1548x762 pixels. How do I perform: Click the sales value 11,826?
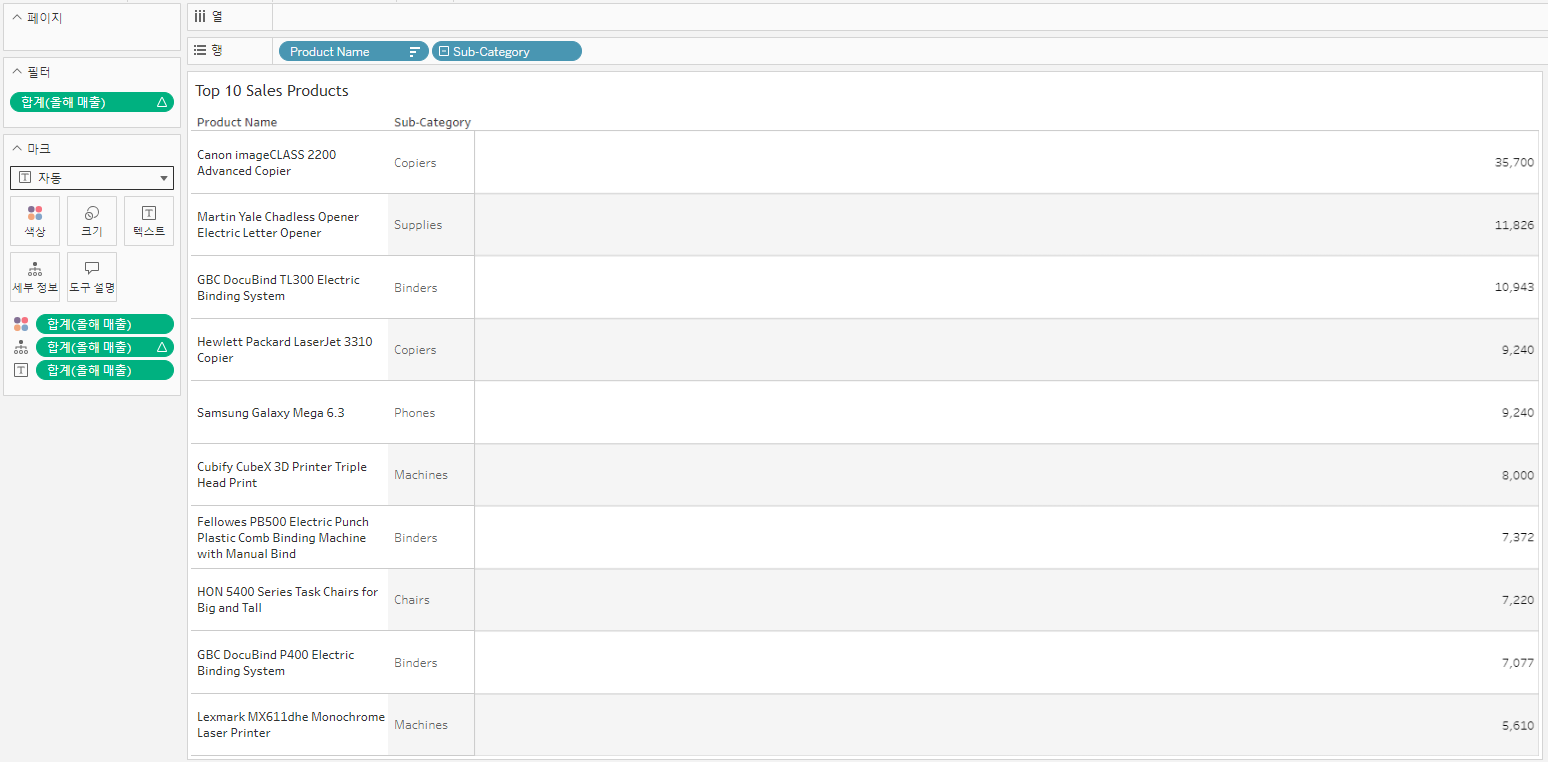click(1514, 225)
